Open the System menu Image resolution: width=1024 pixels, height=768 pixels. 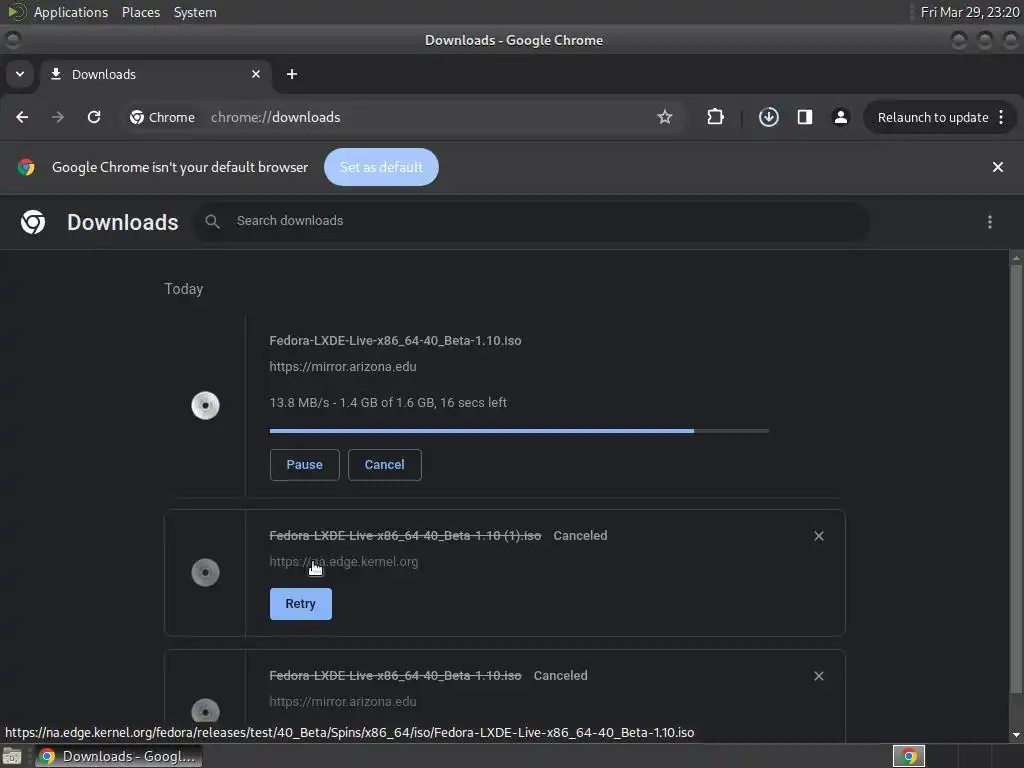pos(195,12)
